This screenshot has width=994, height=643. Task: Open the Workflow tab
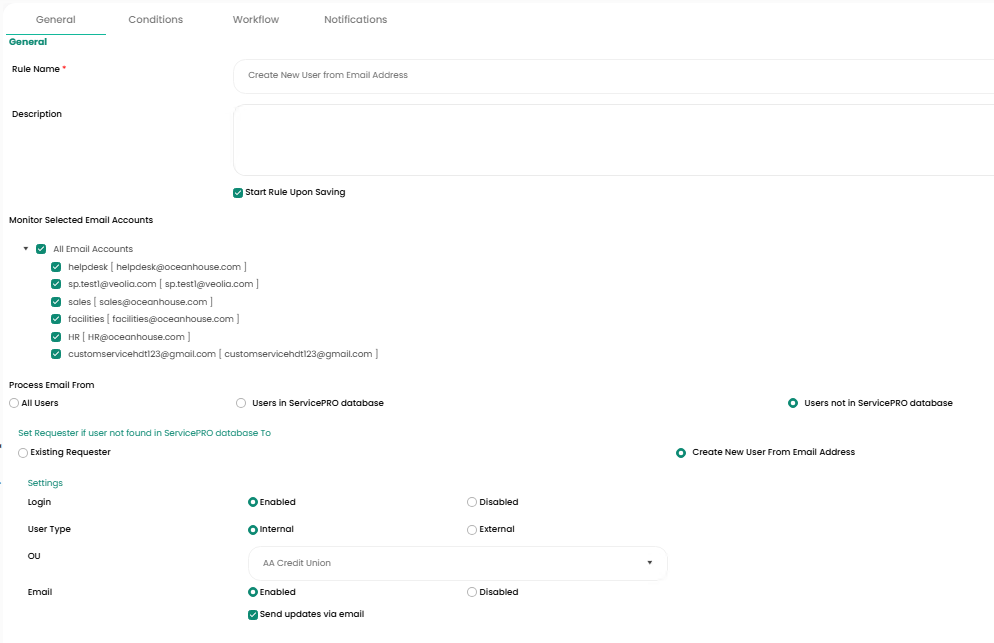[256, 20]
